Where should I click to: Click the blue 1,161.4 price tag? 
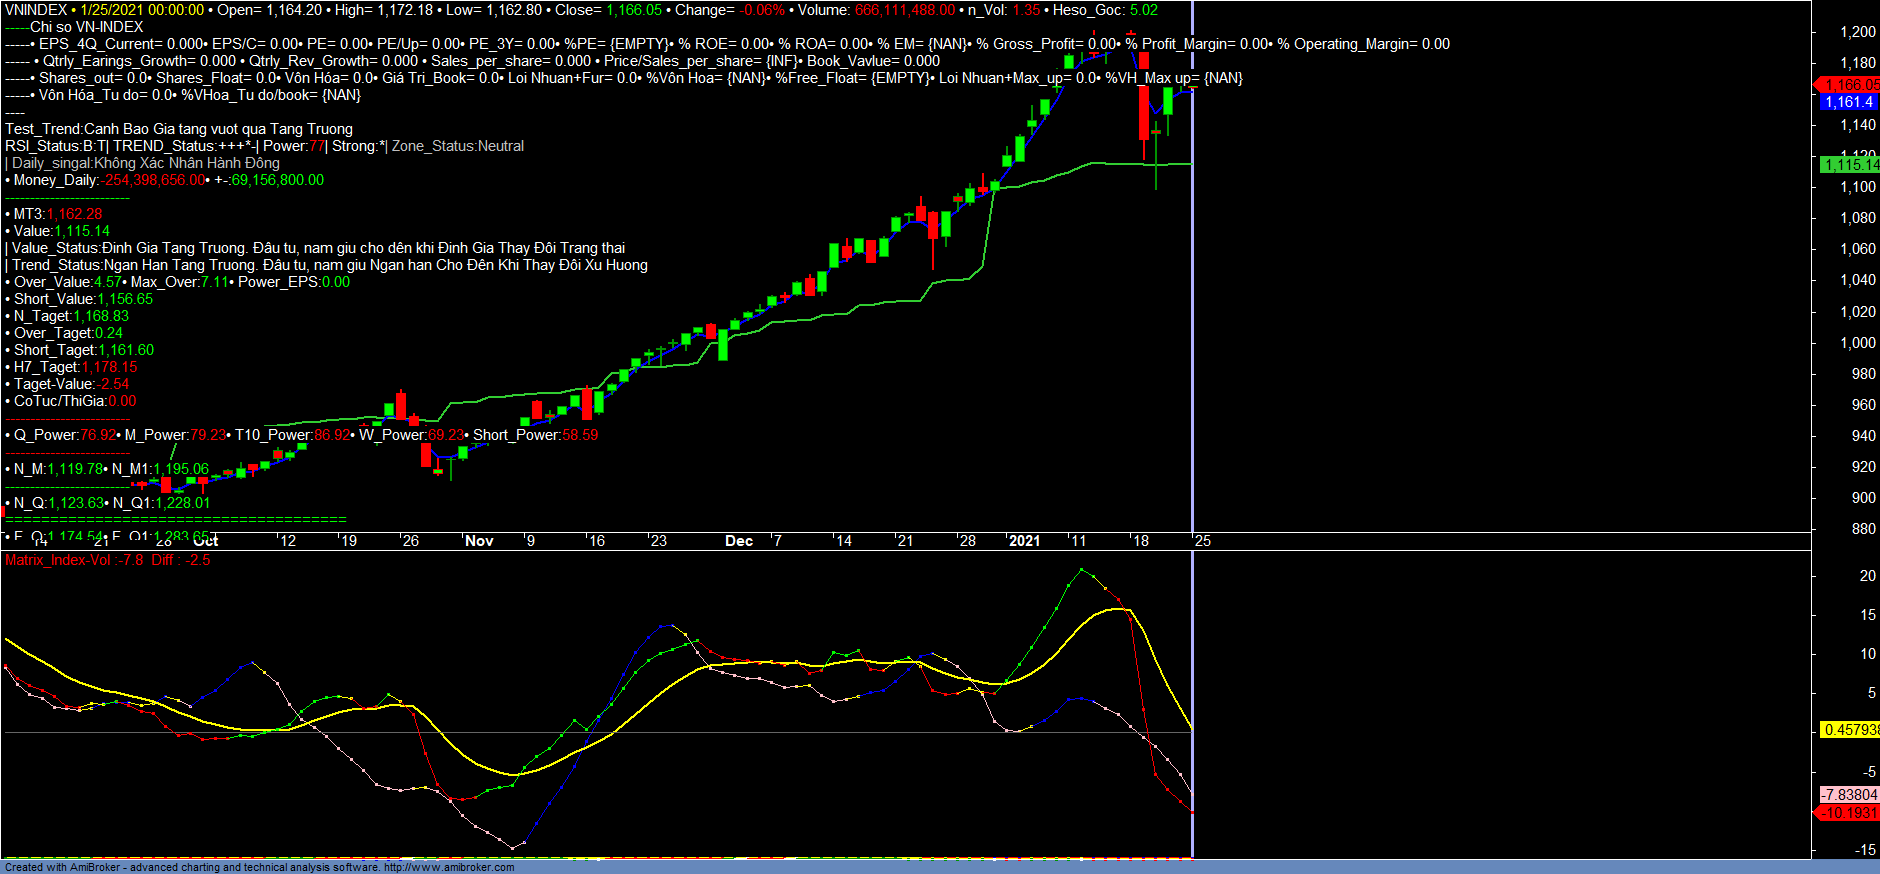(1849, 102)
